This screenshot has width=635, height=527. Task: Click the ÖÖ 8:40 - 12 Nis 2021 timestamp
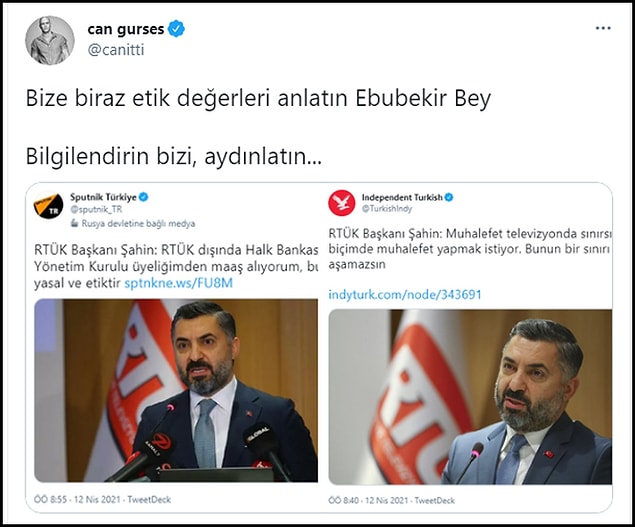click(x=368, y=500)
